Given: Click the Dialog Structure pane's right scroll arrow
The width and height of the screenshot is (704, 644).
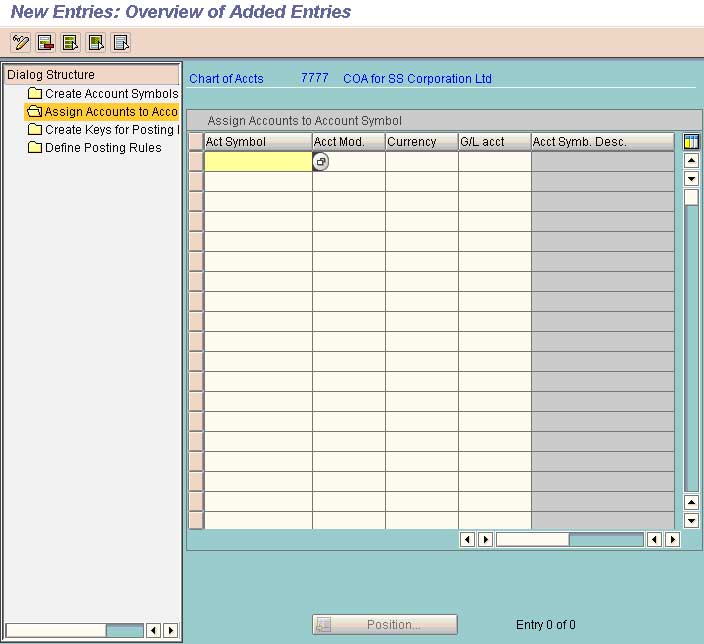Looking at the screenshot, I should tap(171, 630).
